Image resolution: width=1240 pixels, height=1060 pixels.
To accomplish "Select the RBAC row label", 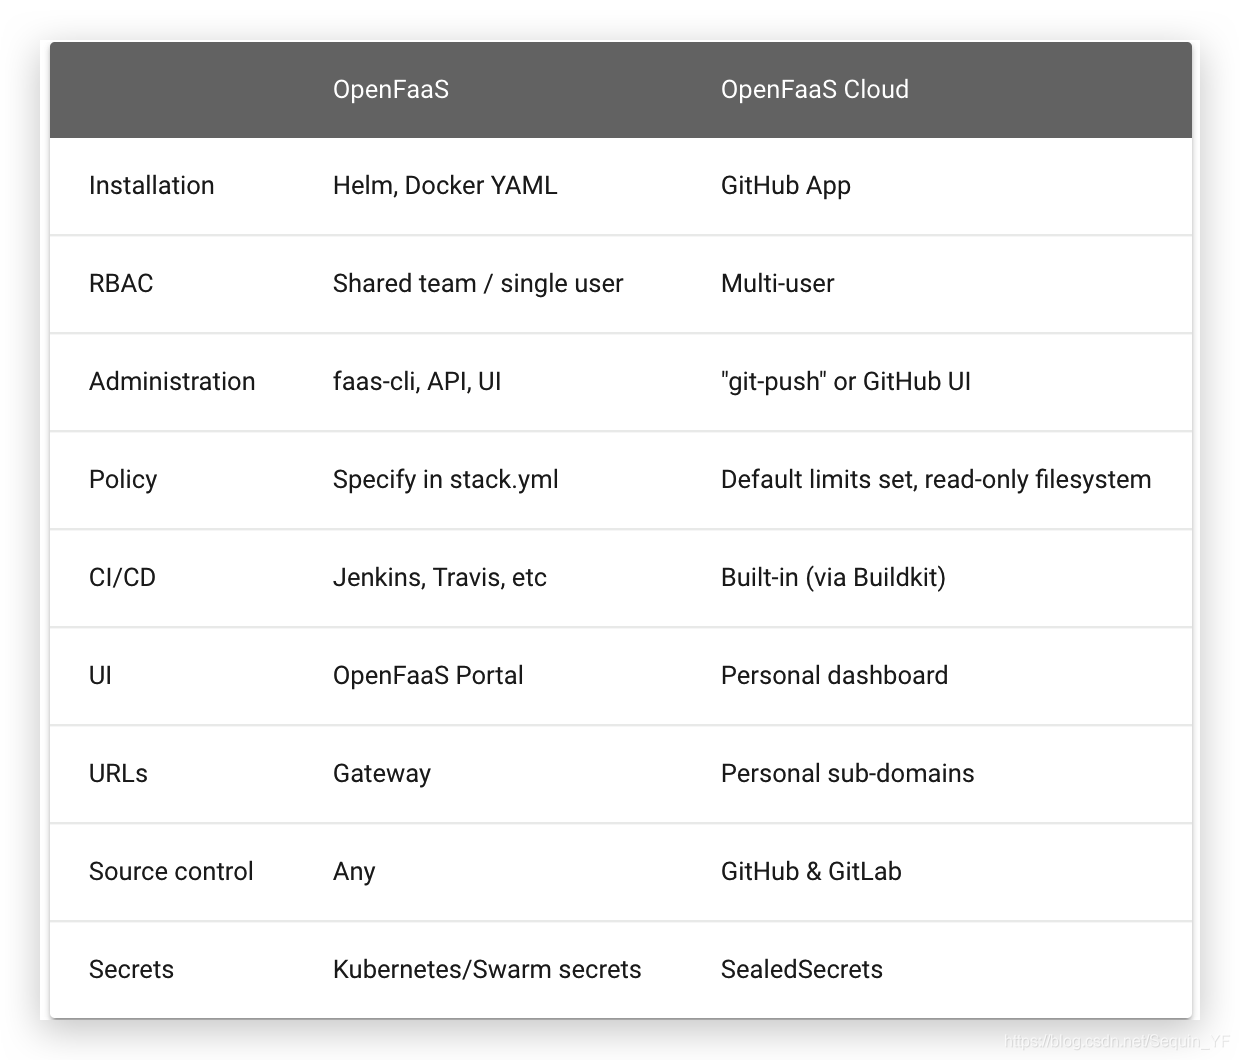I will point(121,283).
